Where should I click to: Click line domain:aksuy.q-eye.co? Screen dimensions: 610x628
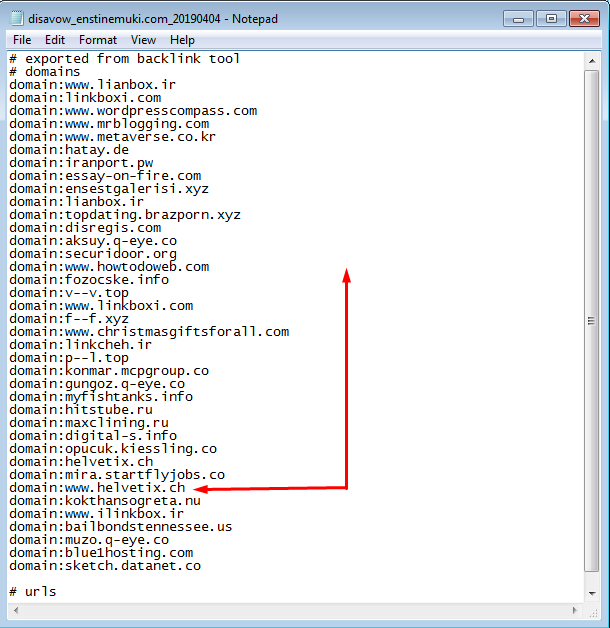(x=93, y=241)
